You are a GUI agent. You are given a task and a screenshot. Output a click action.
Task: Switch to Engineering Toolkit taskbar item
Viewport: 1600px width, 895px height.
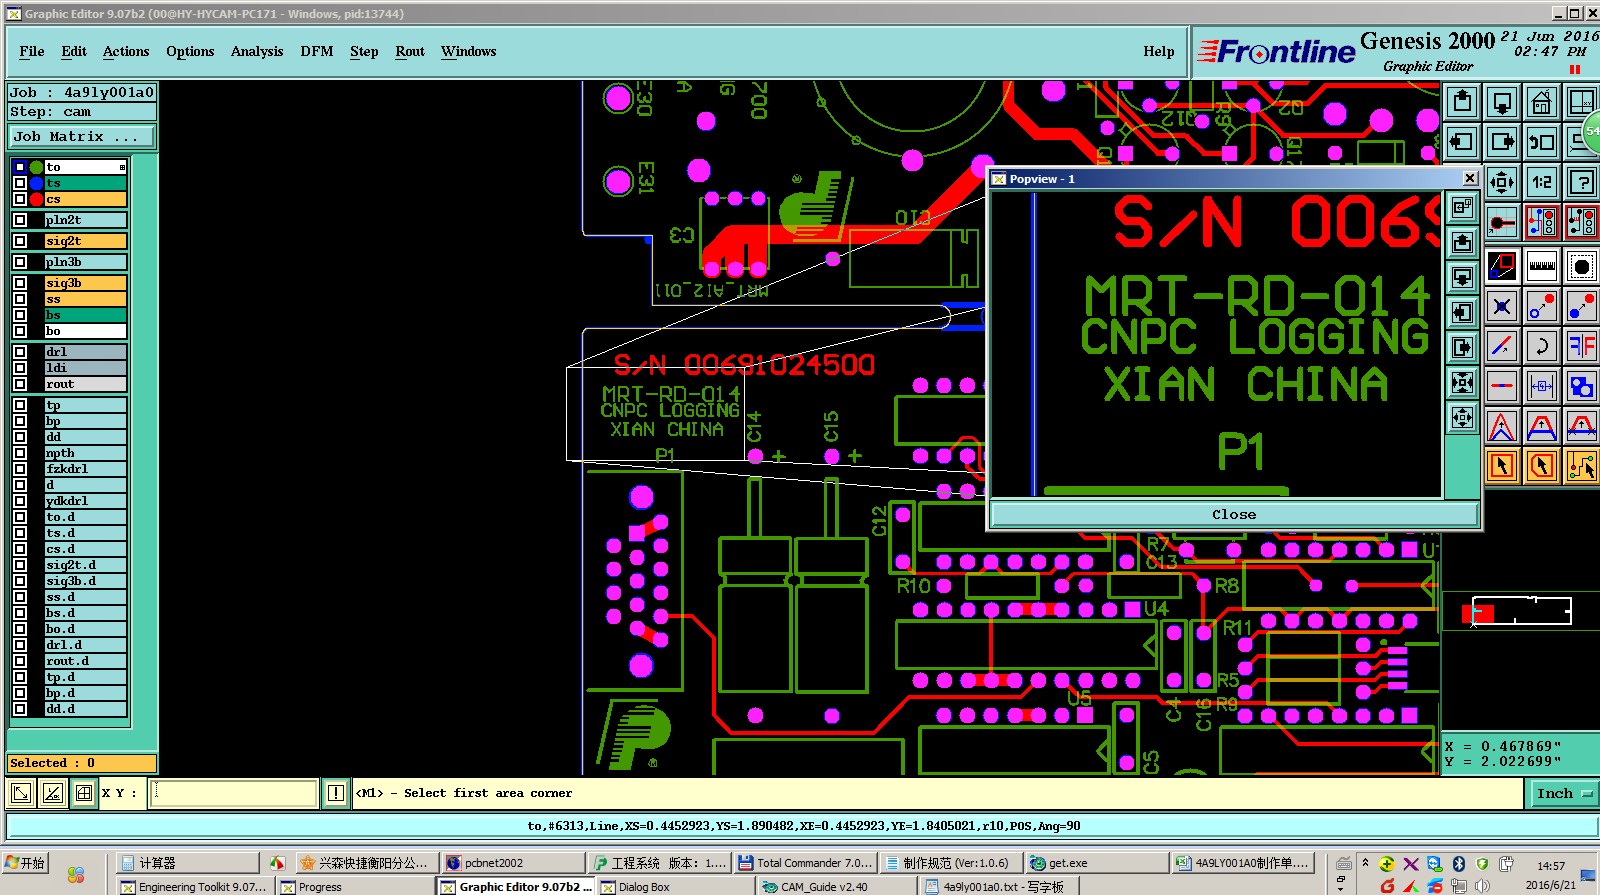coord(195,887)
